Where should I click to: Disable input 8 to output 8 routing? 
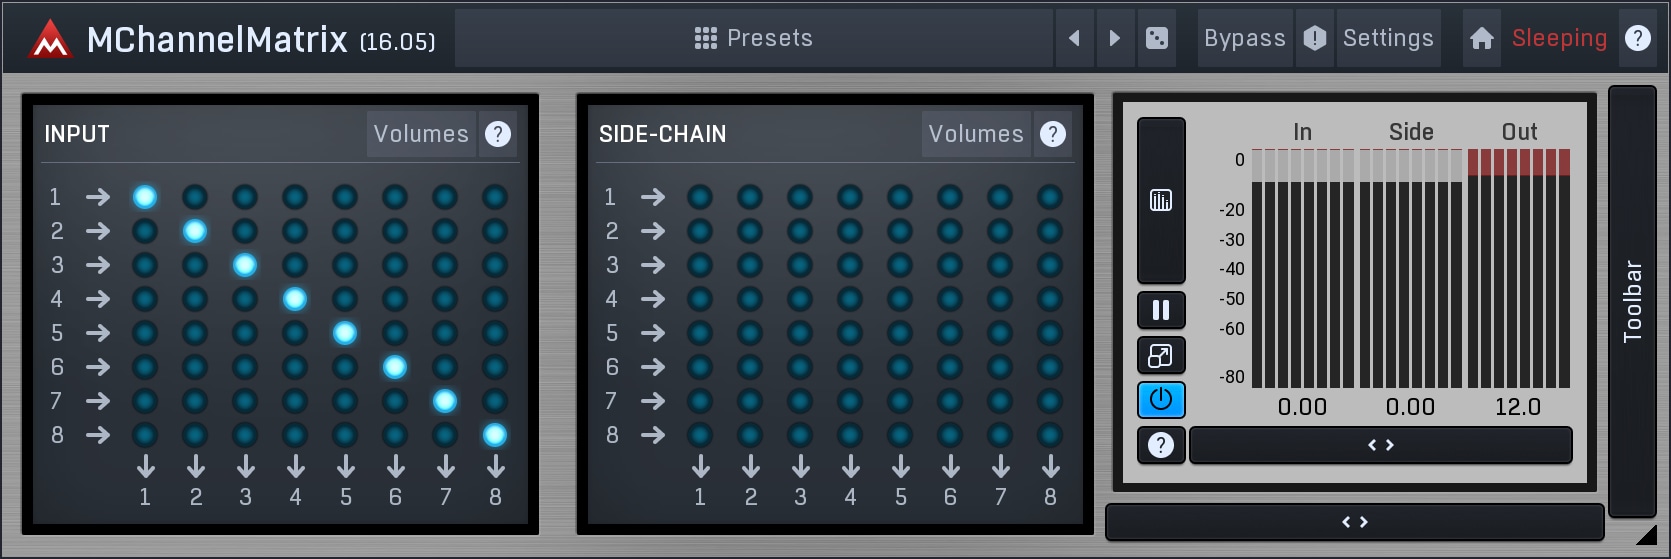coord(495,435)
